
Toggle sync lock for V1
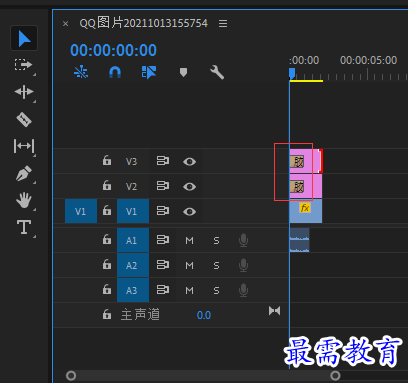click(163, 211)
